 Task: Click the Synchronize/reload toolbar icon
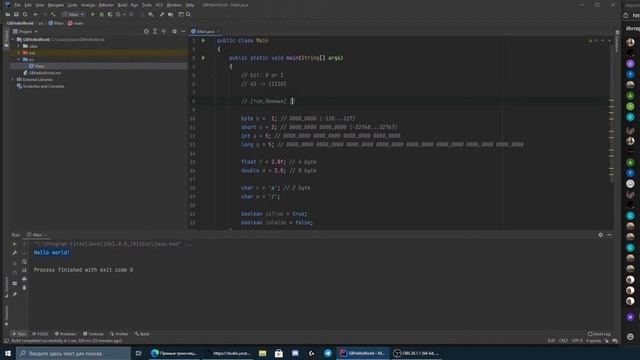(25, 14)
